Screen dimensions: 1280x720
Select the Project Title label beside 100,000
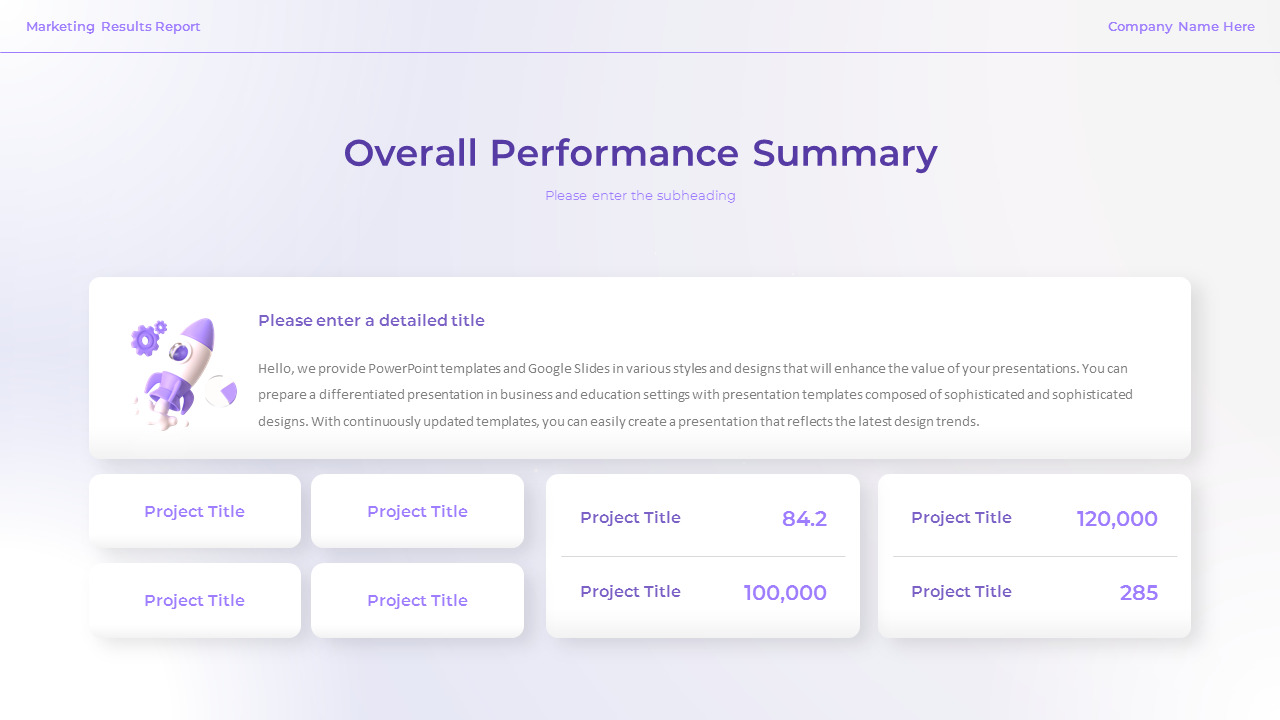(x=630, y=592)
